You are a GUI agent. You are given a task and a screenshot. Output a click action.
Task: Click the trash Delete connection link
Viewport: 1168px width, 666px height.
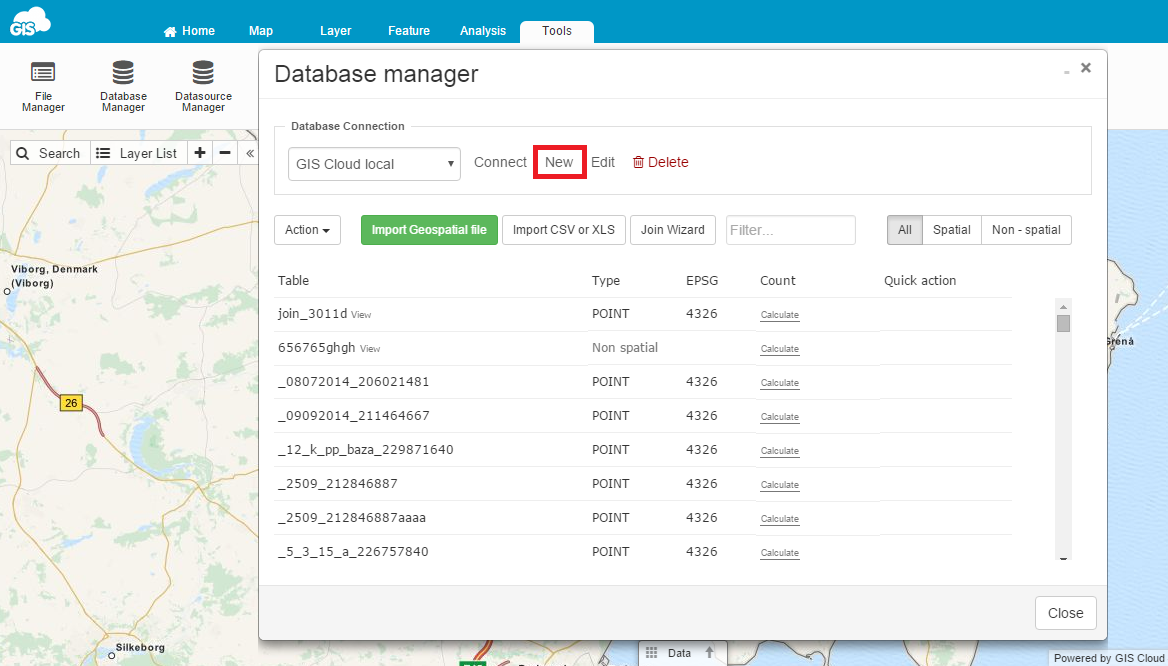point(661,162)
